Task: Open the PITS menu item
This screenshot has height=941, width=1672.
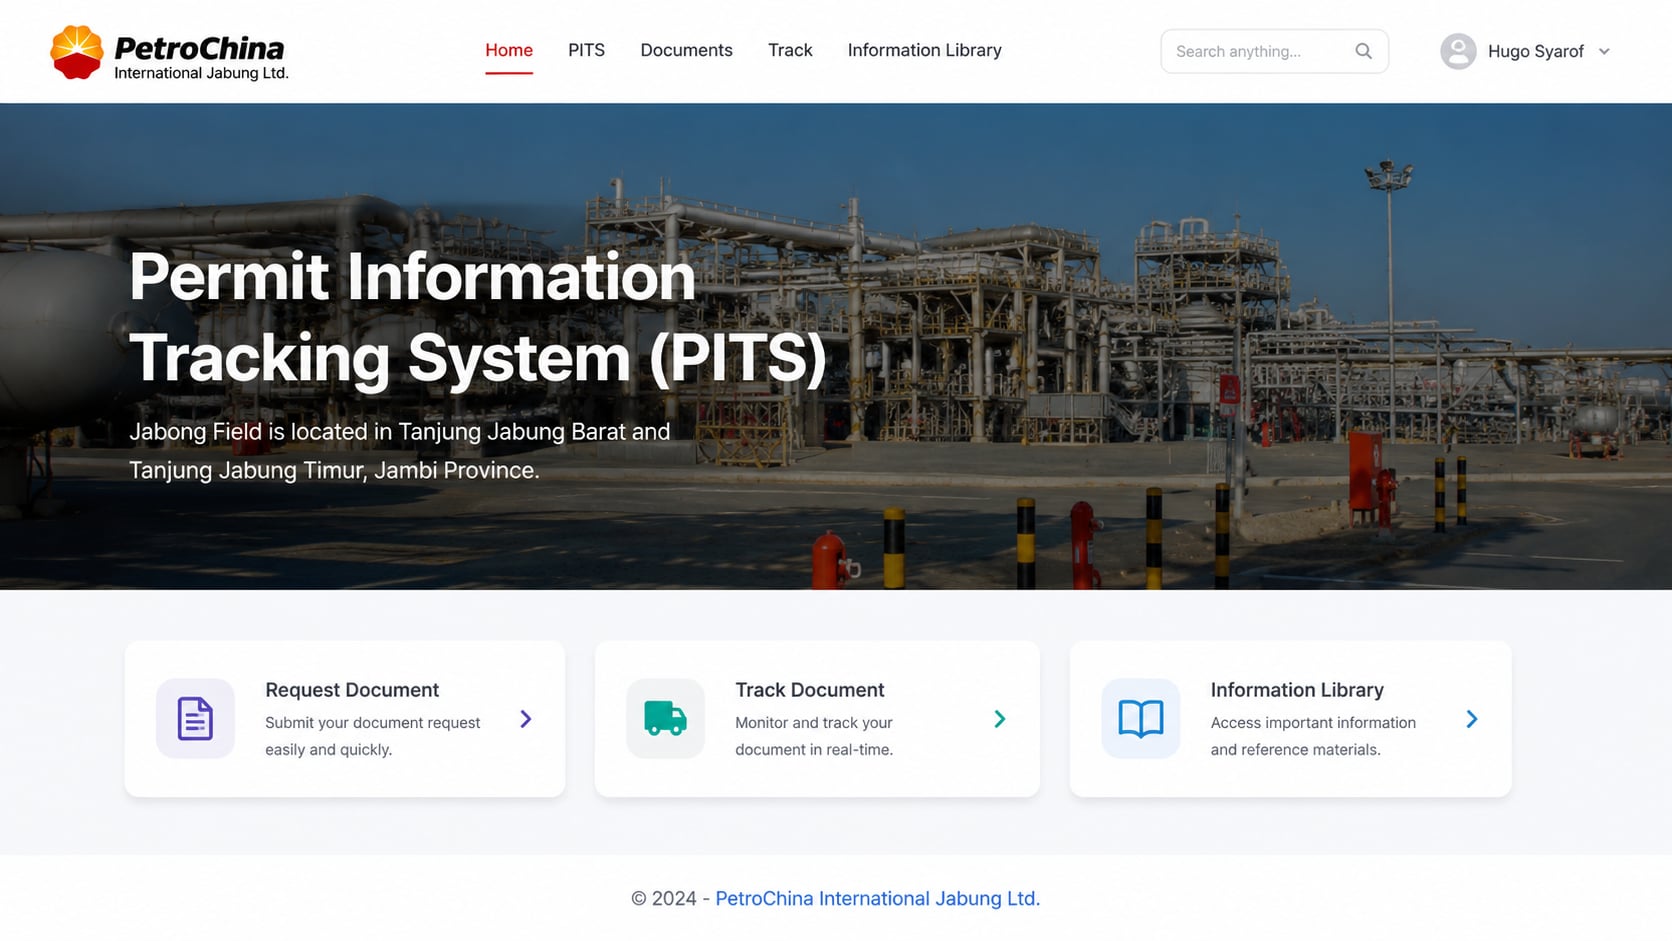Action: tap(586, 50)
